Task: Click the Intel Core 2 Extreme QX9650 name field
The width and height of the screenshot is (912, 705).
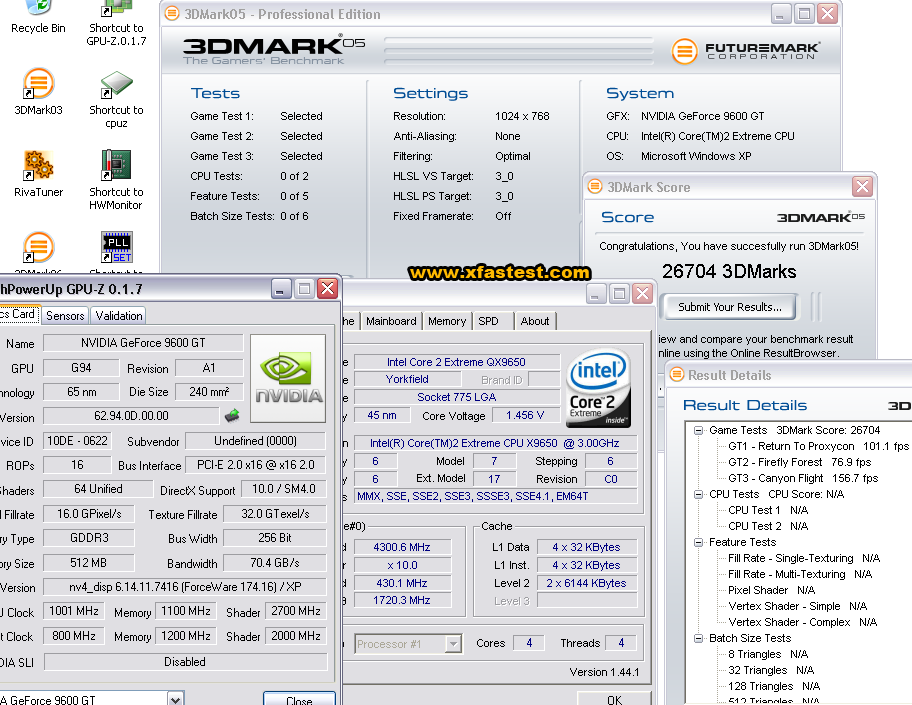Action: coord(457,362)
